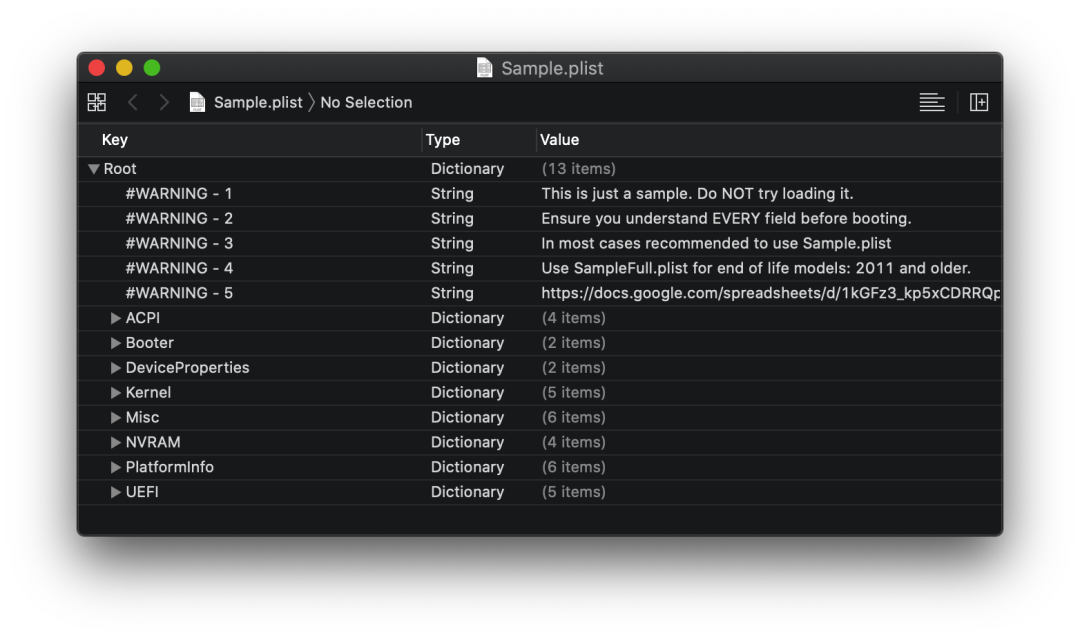Open the editor options lines icon

932,103
